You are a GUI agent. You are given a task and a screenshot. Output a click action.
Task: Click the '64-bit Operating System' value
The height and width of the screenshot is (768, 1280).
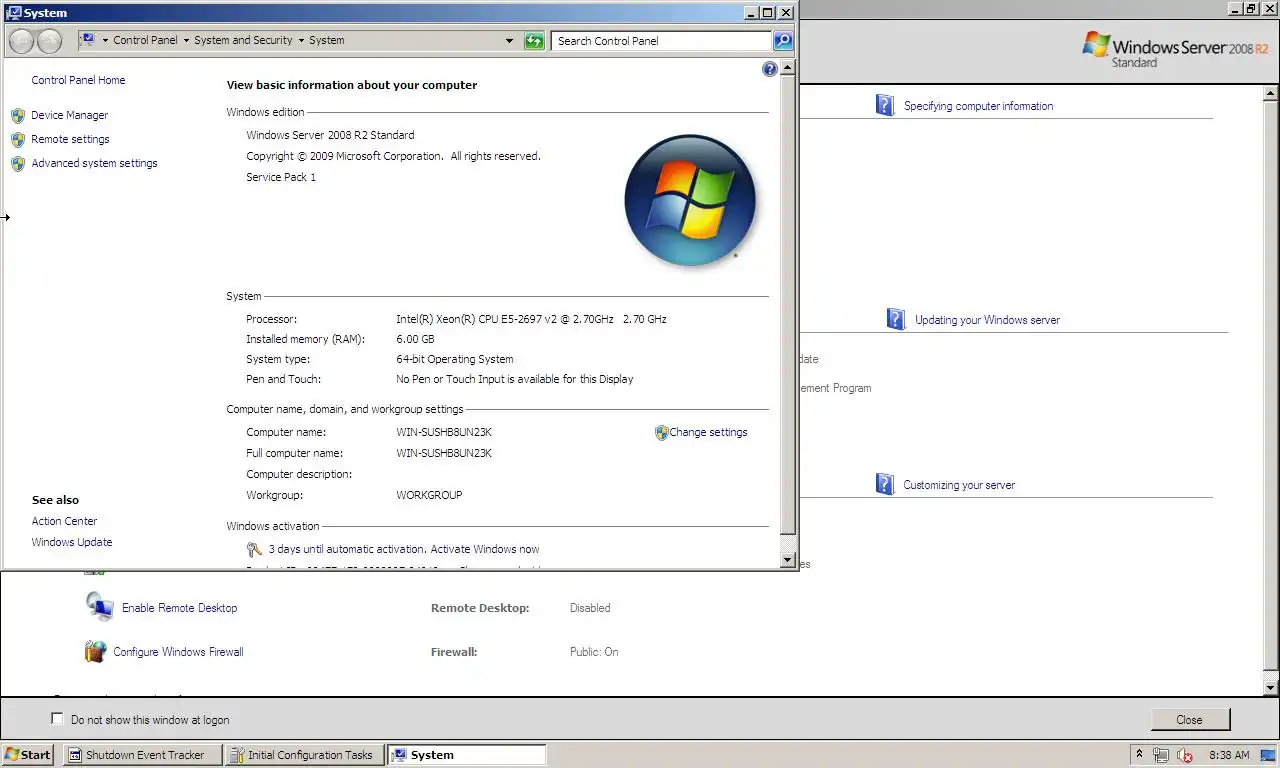pyautogui.click(x=455, y=359)
